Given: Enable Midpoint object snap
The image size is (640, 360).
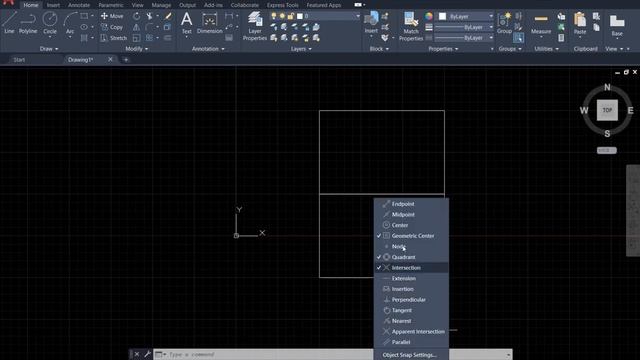Looking at the screenshot, I should click(411, 214).
